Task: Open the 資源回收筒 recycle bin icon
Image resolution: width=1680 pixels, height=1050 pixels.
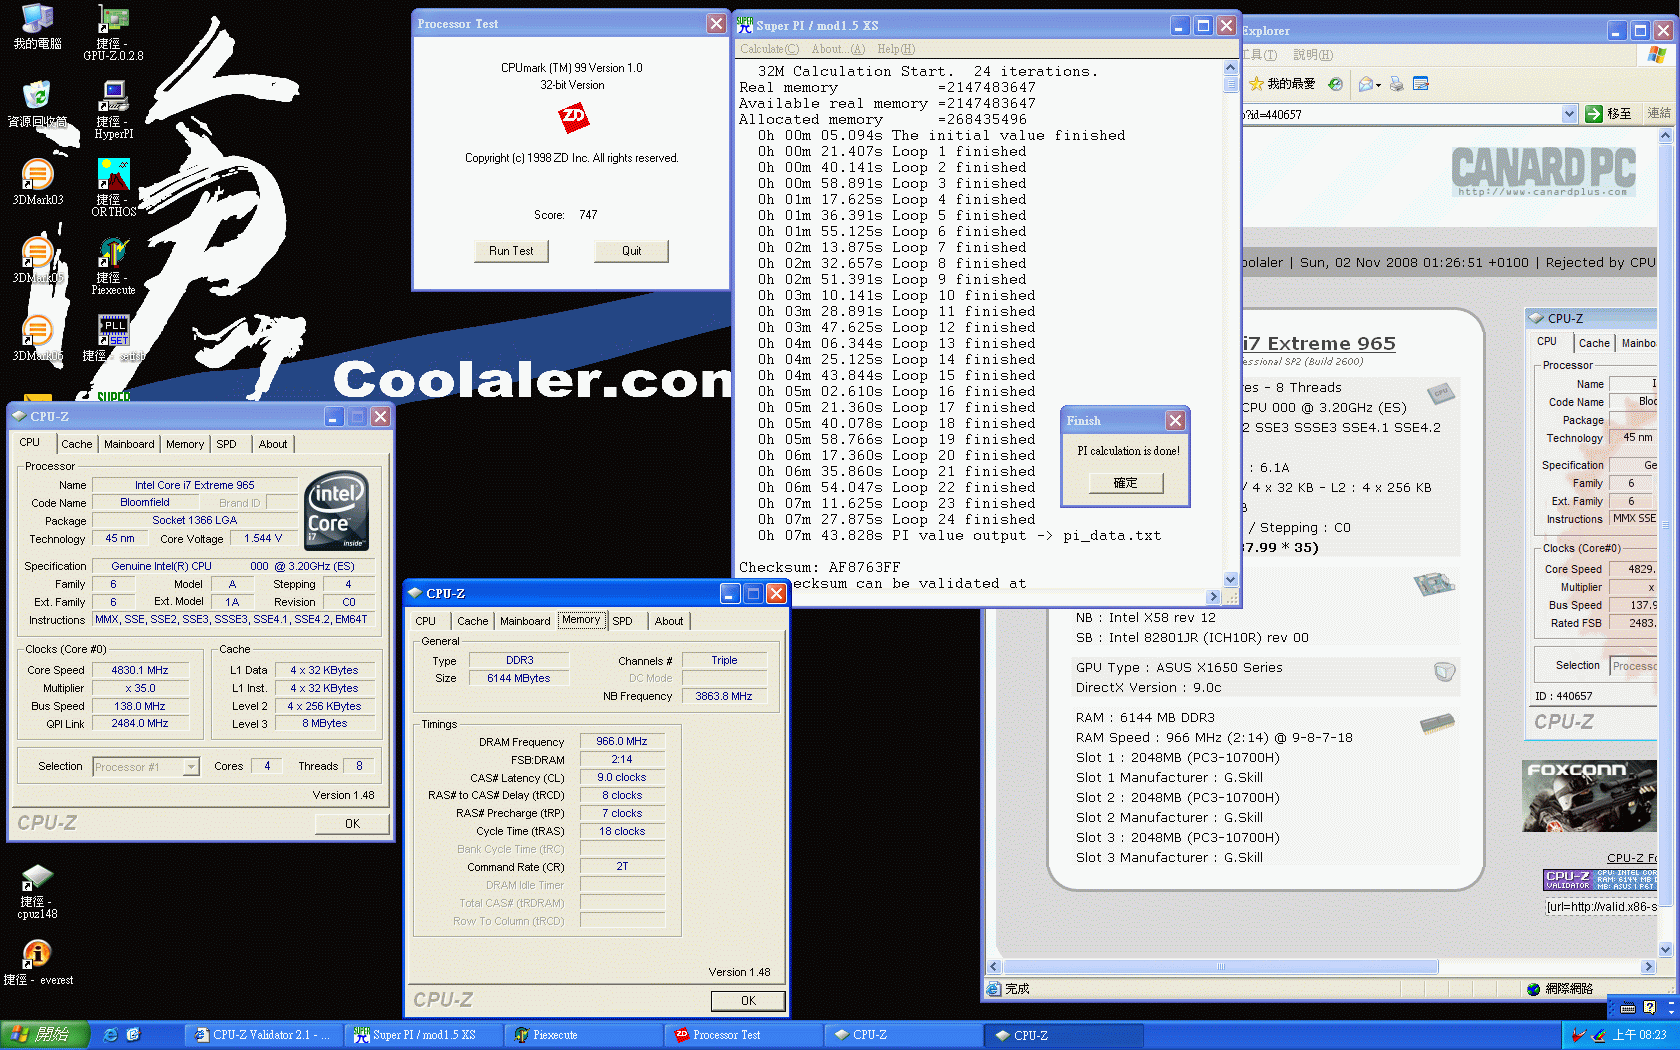Action: (37, 105)
